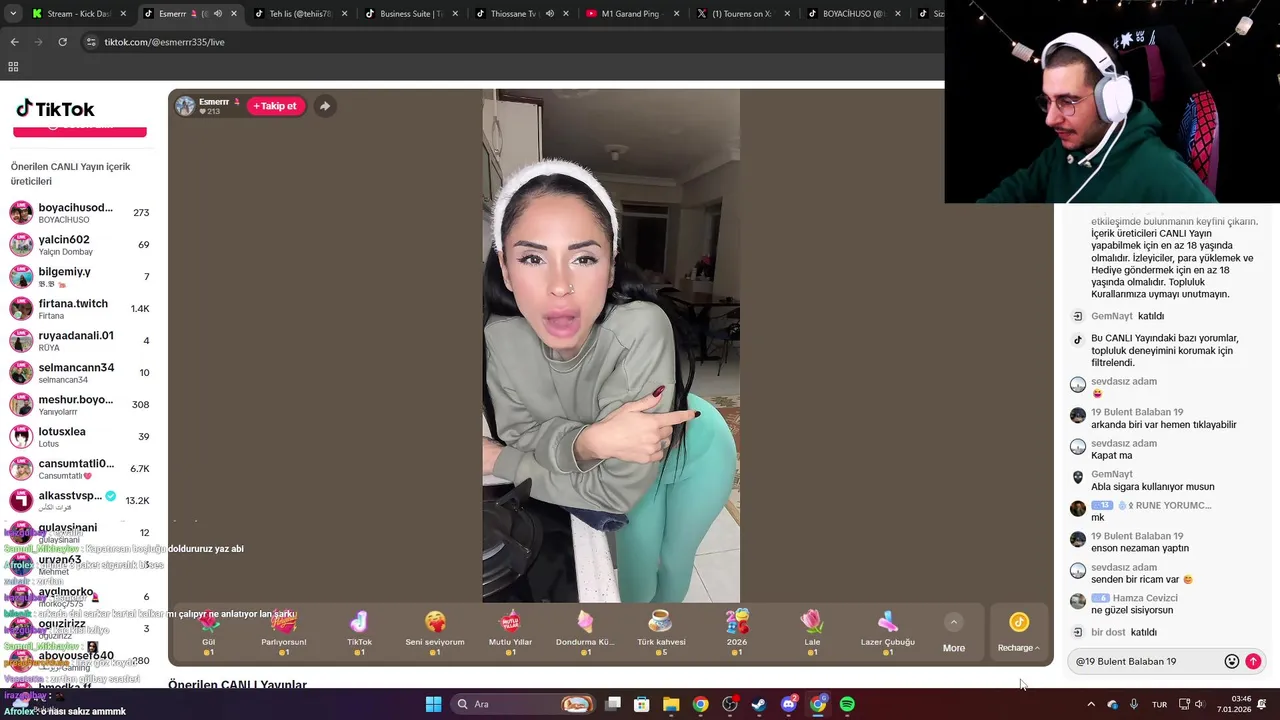The image size is (1280, 720).
Task: Open Spotify from taskbar
Action: pos(847,704)
